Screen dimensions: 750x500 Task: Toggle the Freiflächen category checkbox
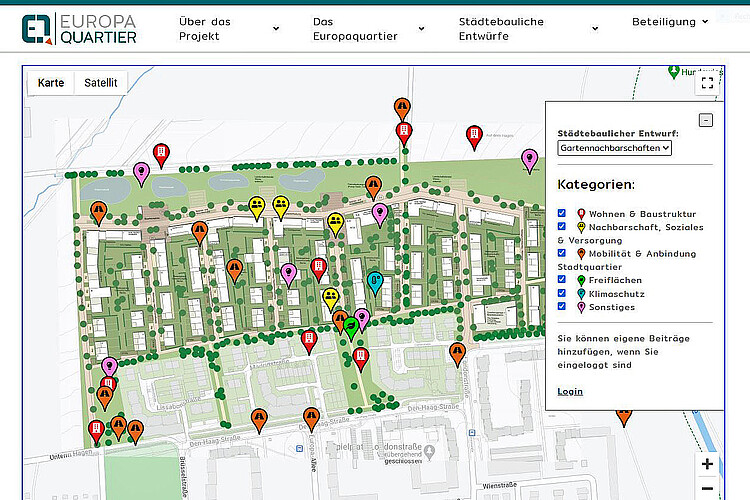pyautogui.click(x=562, y=281)
